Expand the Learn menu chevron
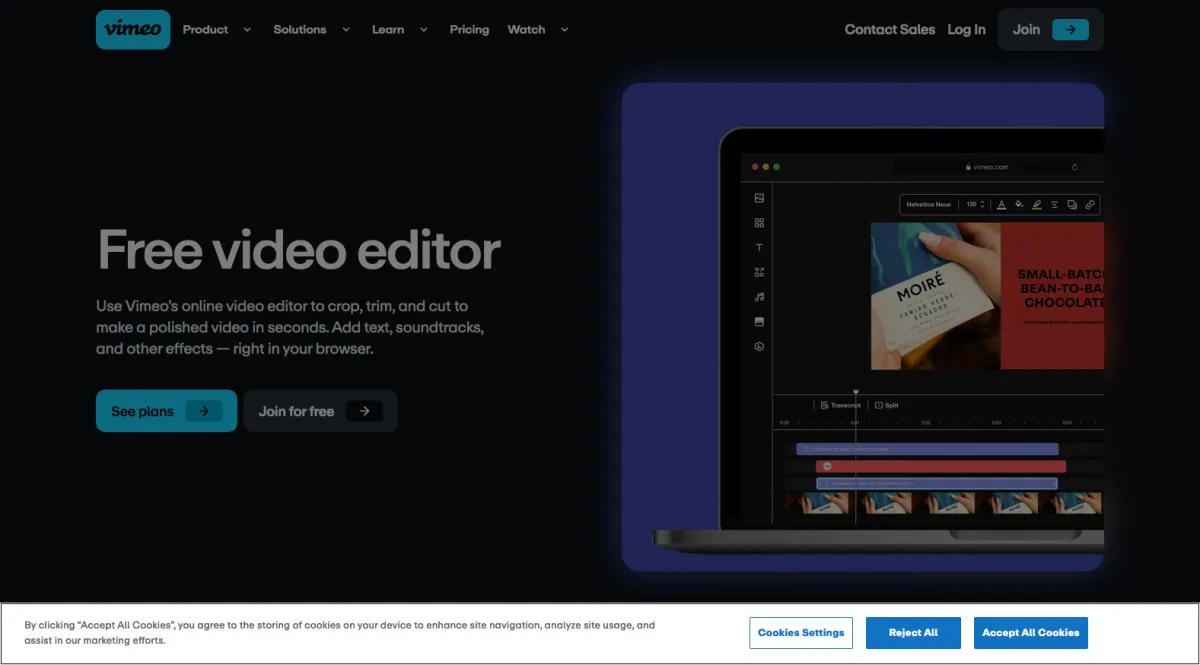The width and height of the screenshot is (1200, 665). click(x=424, y=30)
